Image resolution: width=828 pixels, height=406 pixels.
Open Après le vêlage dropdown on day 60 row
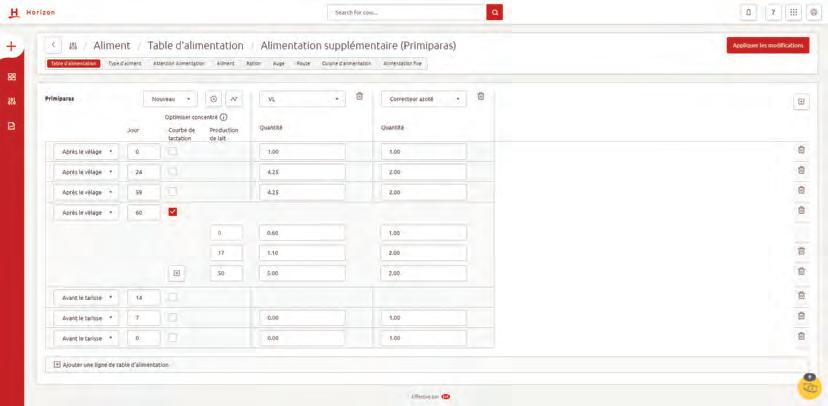(x=87, y=213)
